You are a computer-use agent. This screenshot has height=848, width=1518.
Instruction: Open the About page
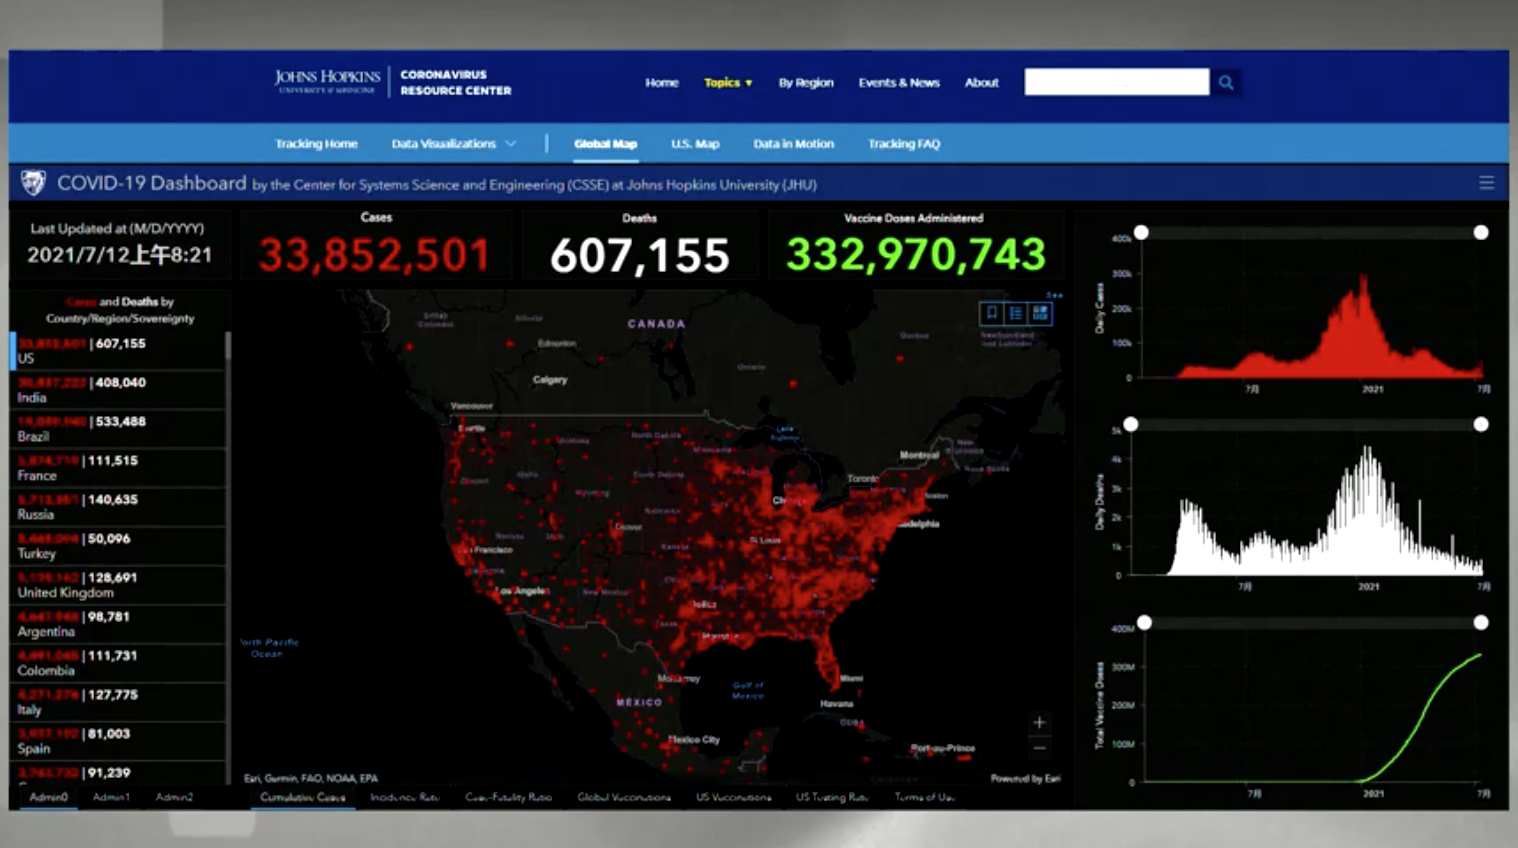(x=982, y=83)
